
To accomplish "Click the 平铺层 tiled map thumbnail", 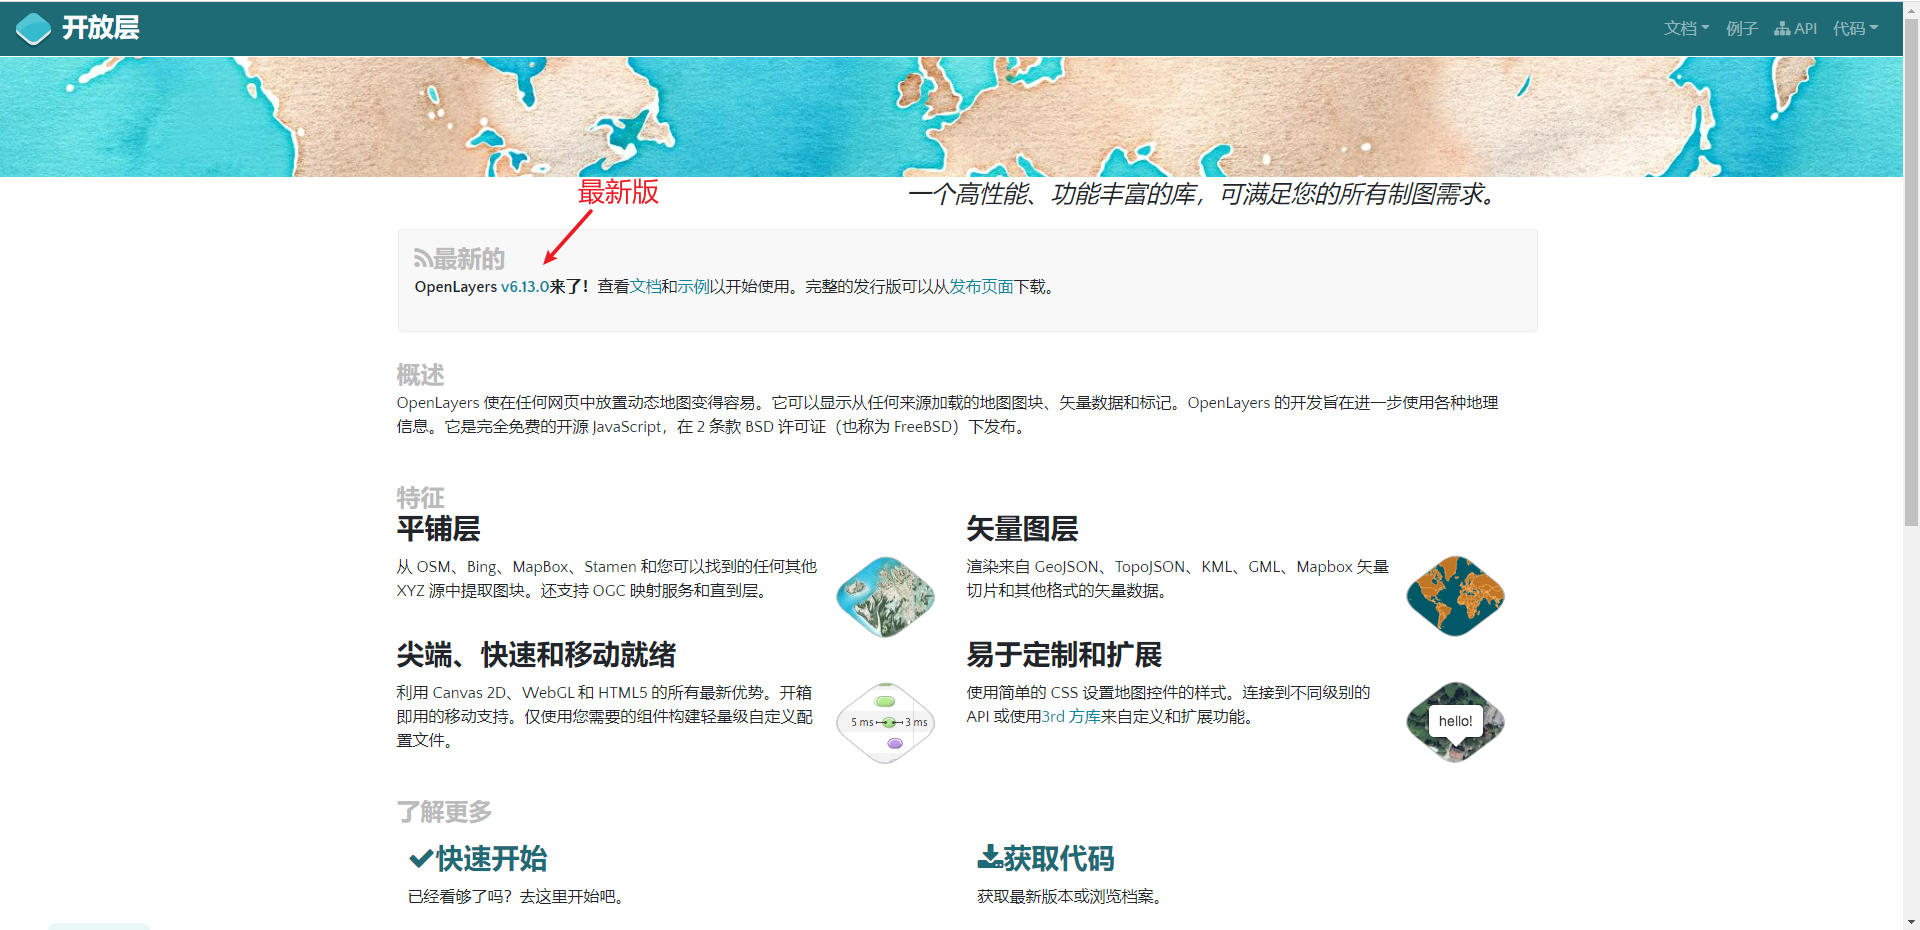I will pos(885,597).
